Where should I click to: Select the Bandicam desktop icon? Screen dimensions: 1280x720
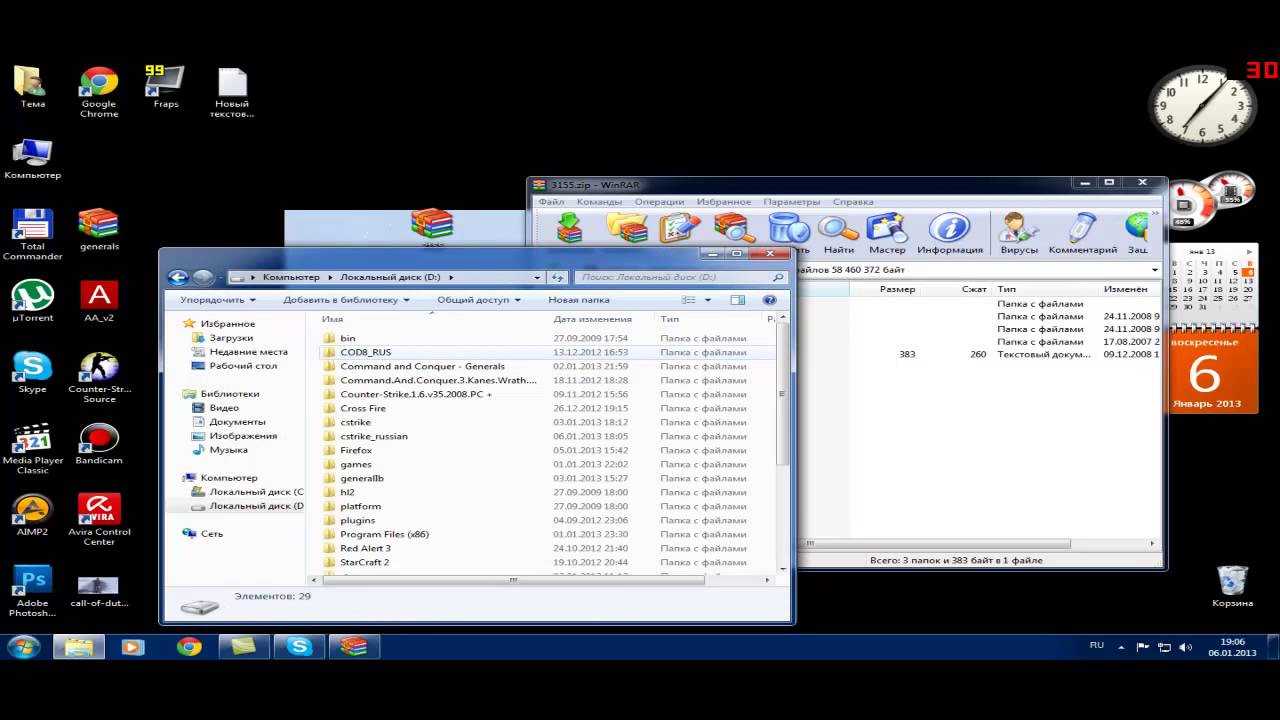point(99,445)
